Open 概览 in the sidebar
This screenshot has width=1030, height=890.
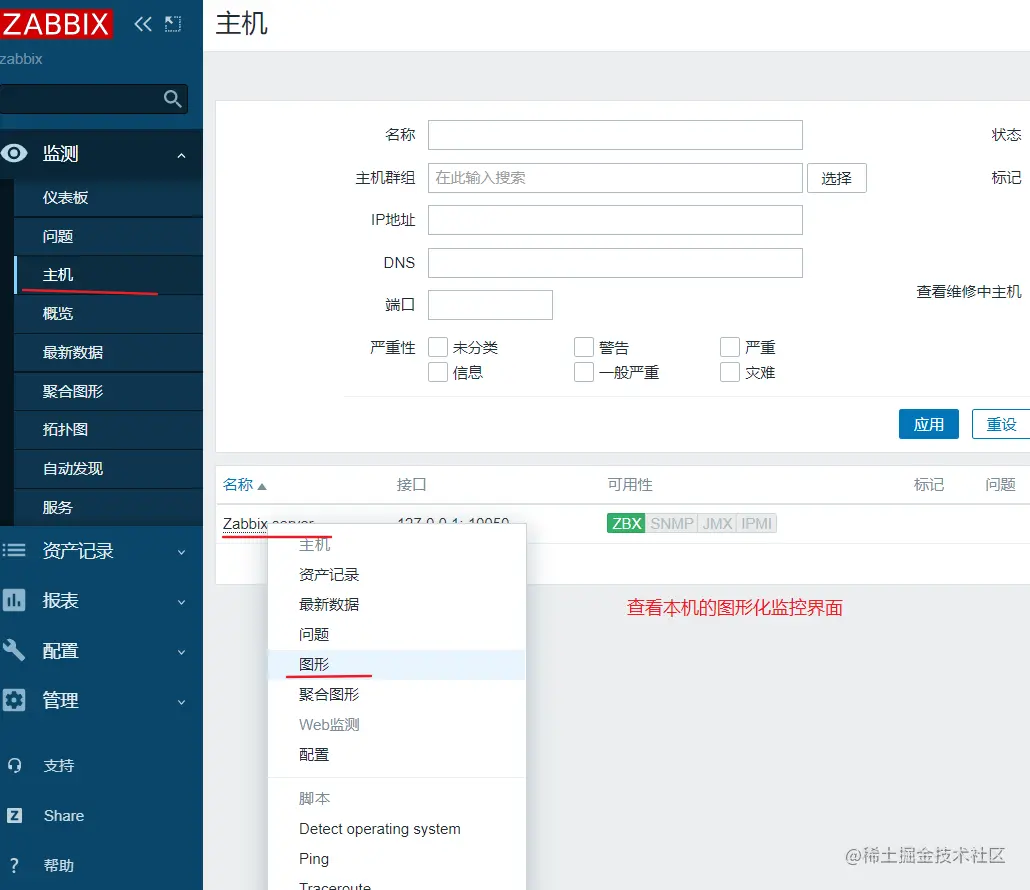(108, 313)
